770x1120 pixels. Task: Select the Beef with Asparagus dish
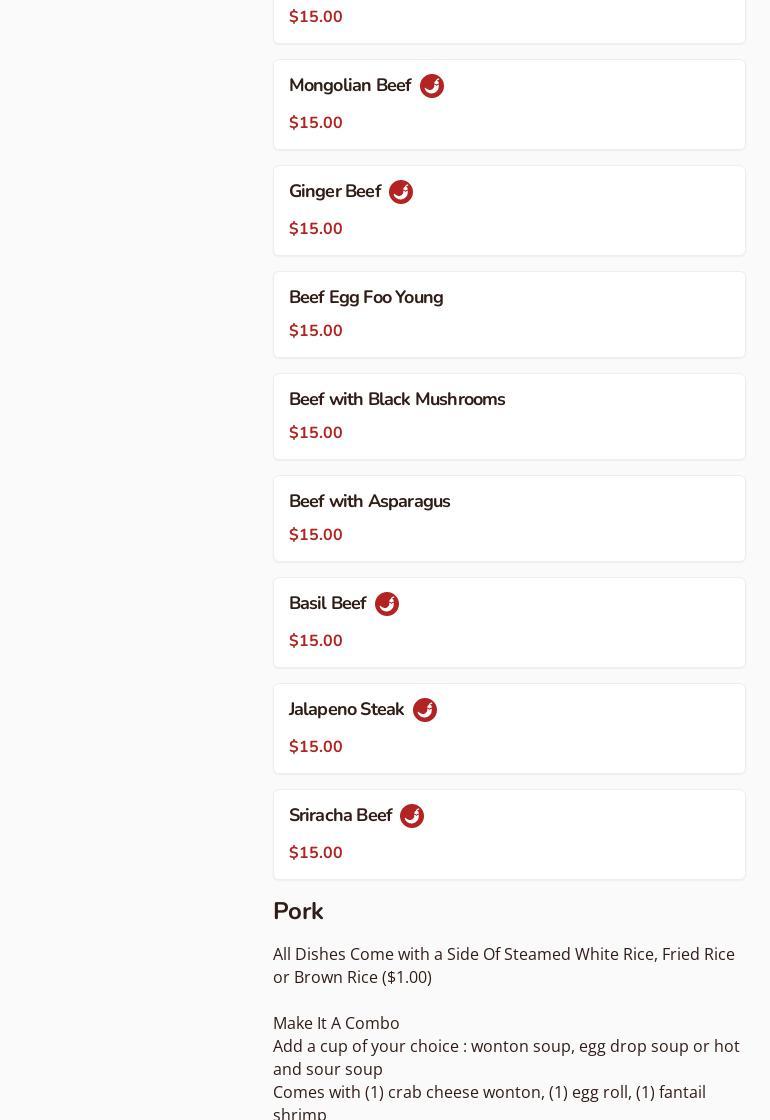[x=369, y=502]
